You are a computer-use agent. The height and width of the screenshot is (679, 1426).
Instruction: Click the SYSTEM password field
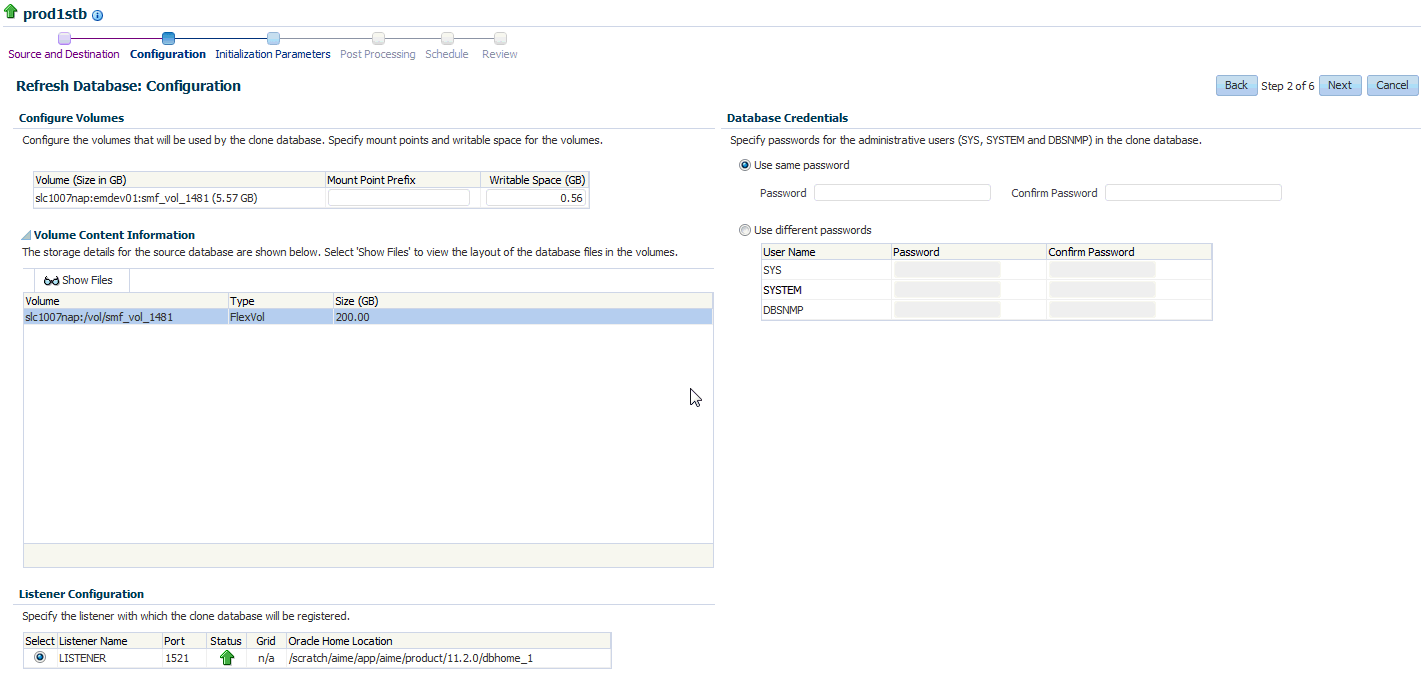point(947,290)
